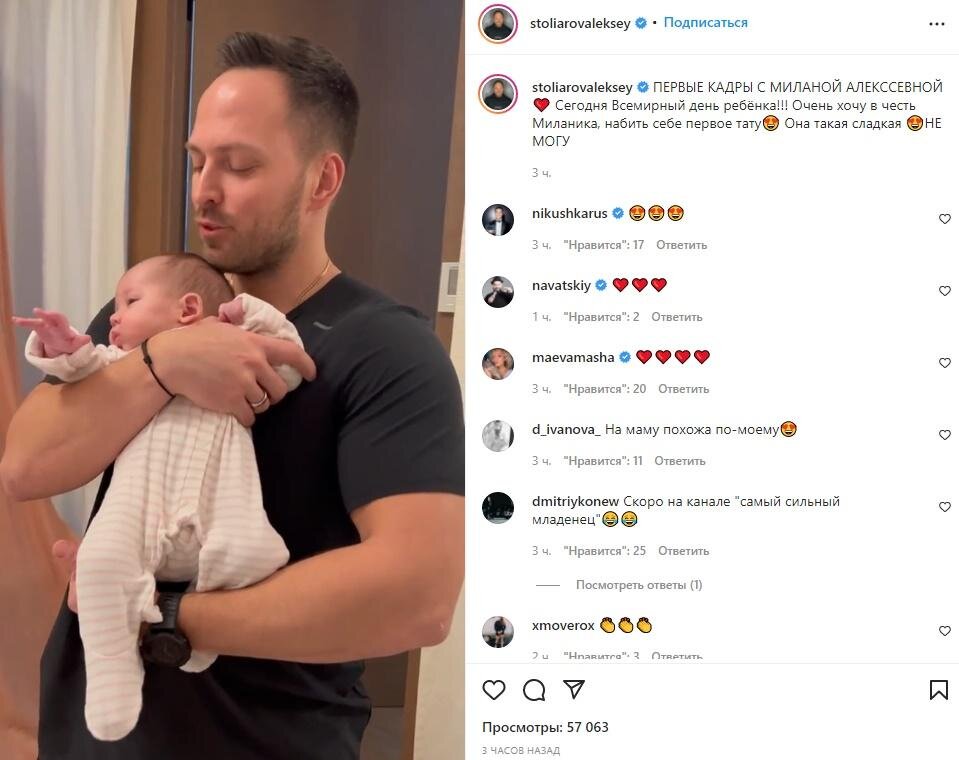Open the header stoliarovaleksey story avatar
Screen dimensions: 959x760
[x=498, y=24]
